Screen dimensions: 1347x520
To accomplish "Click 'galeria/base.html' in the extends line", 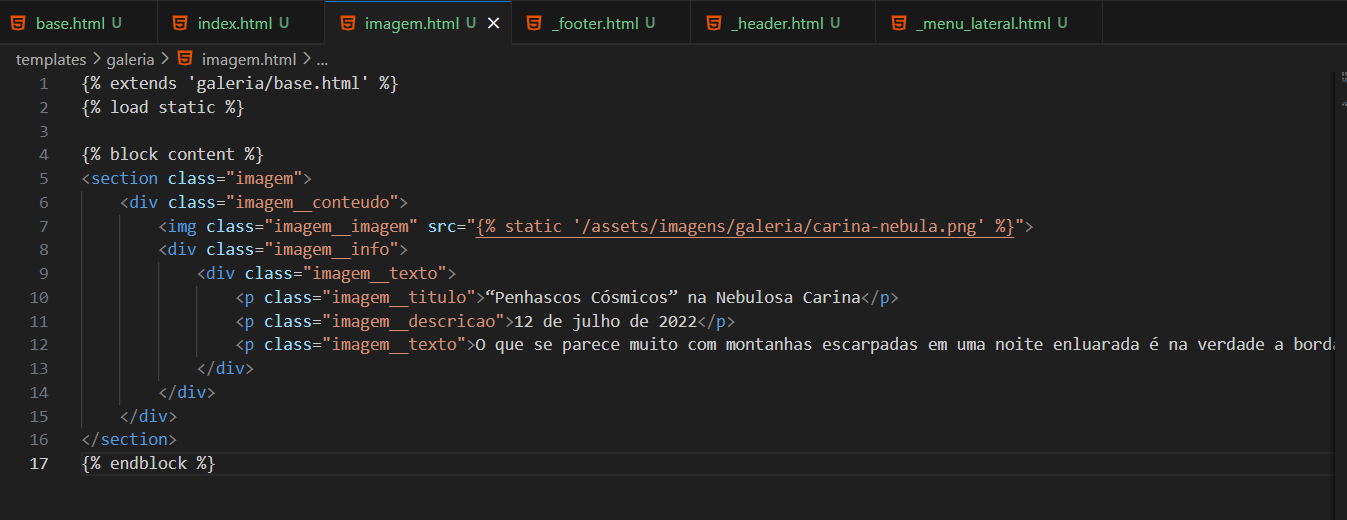I will (278, 83).
